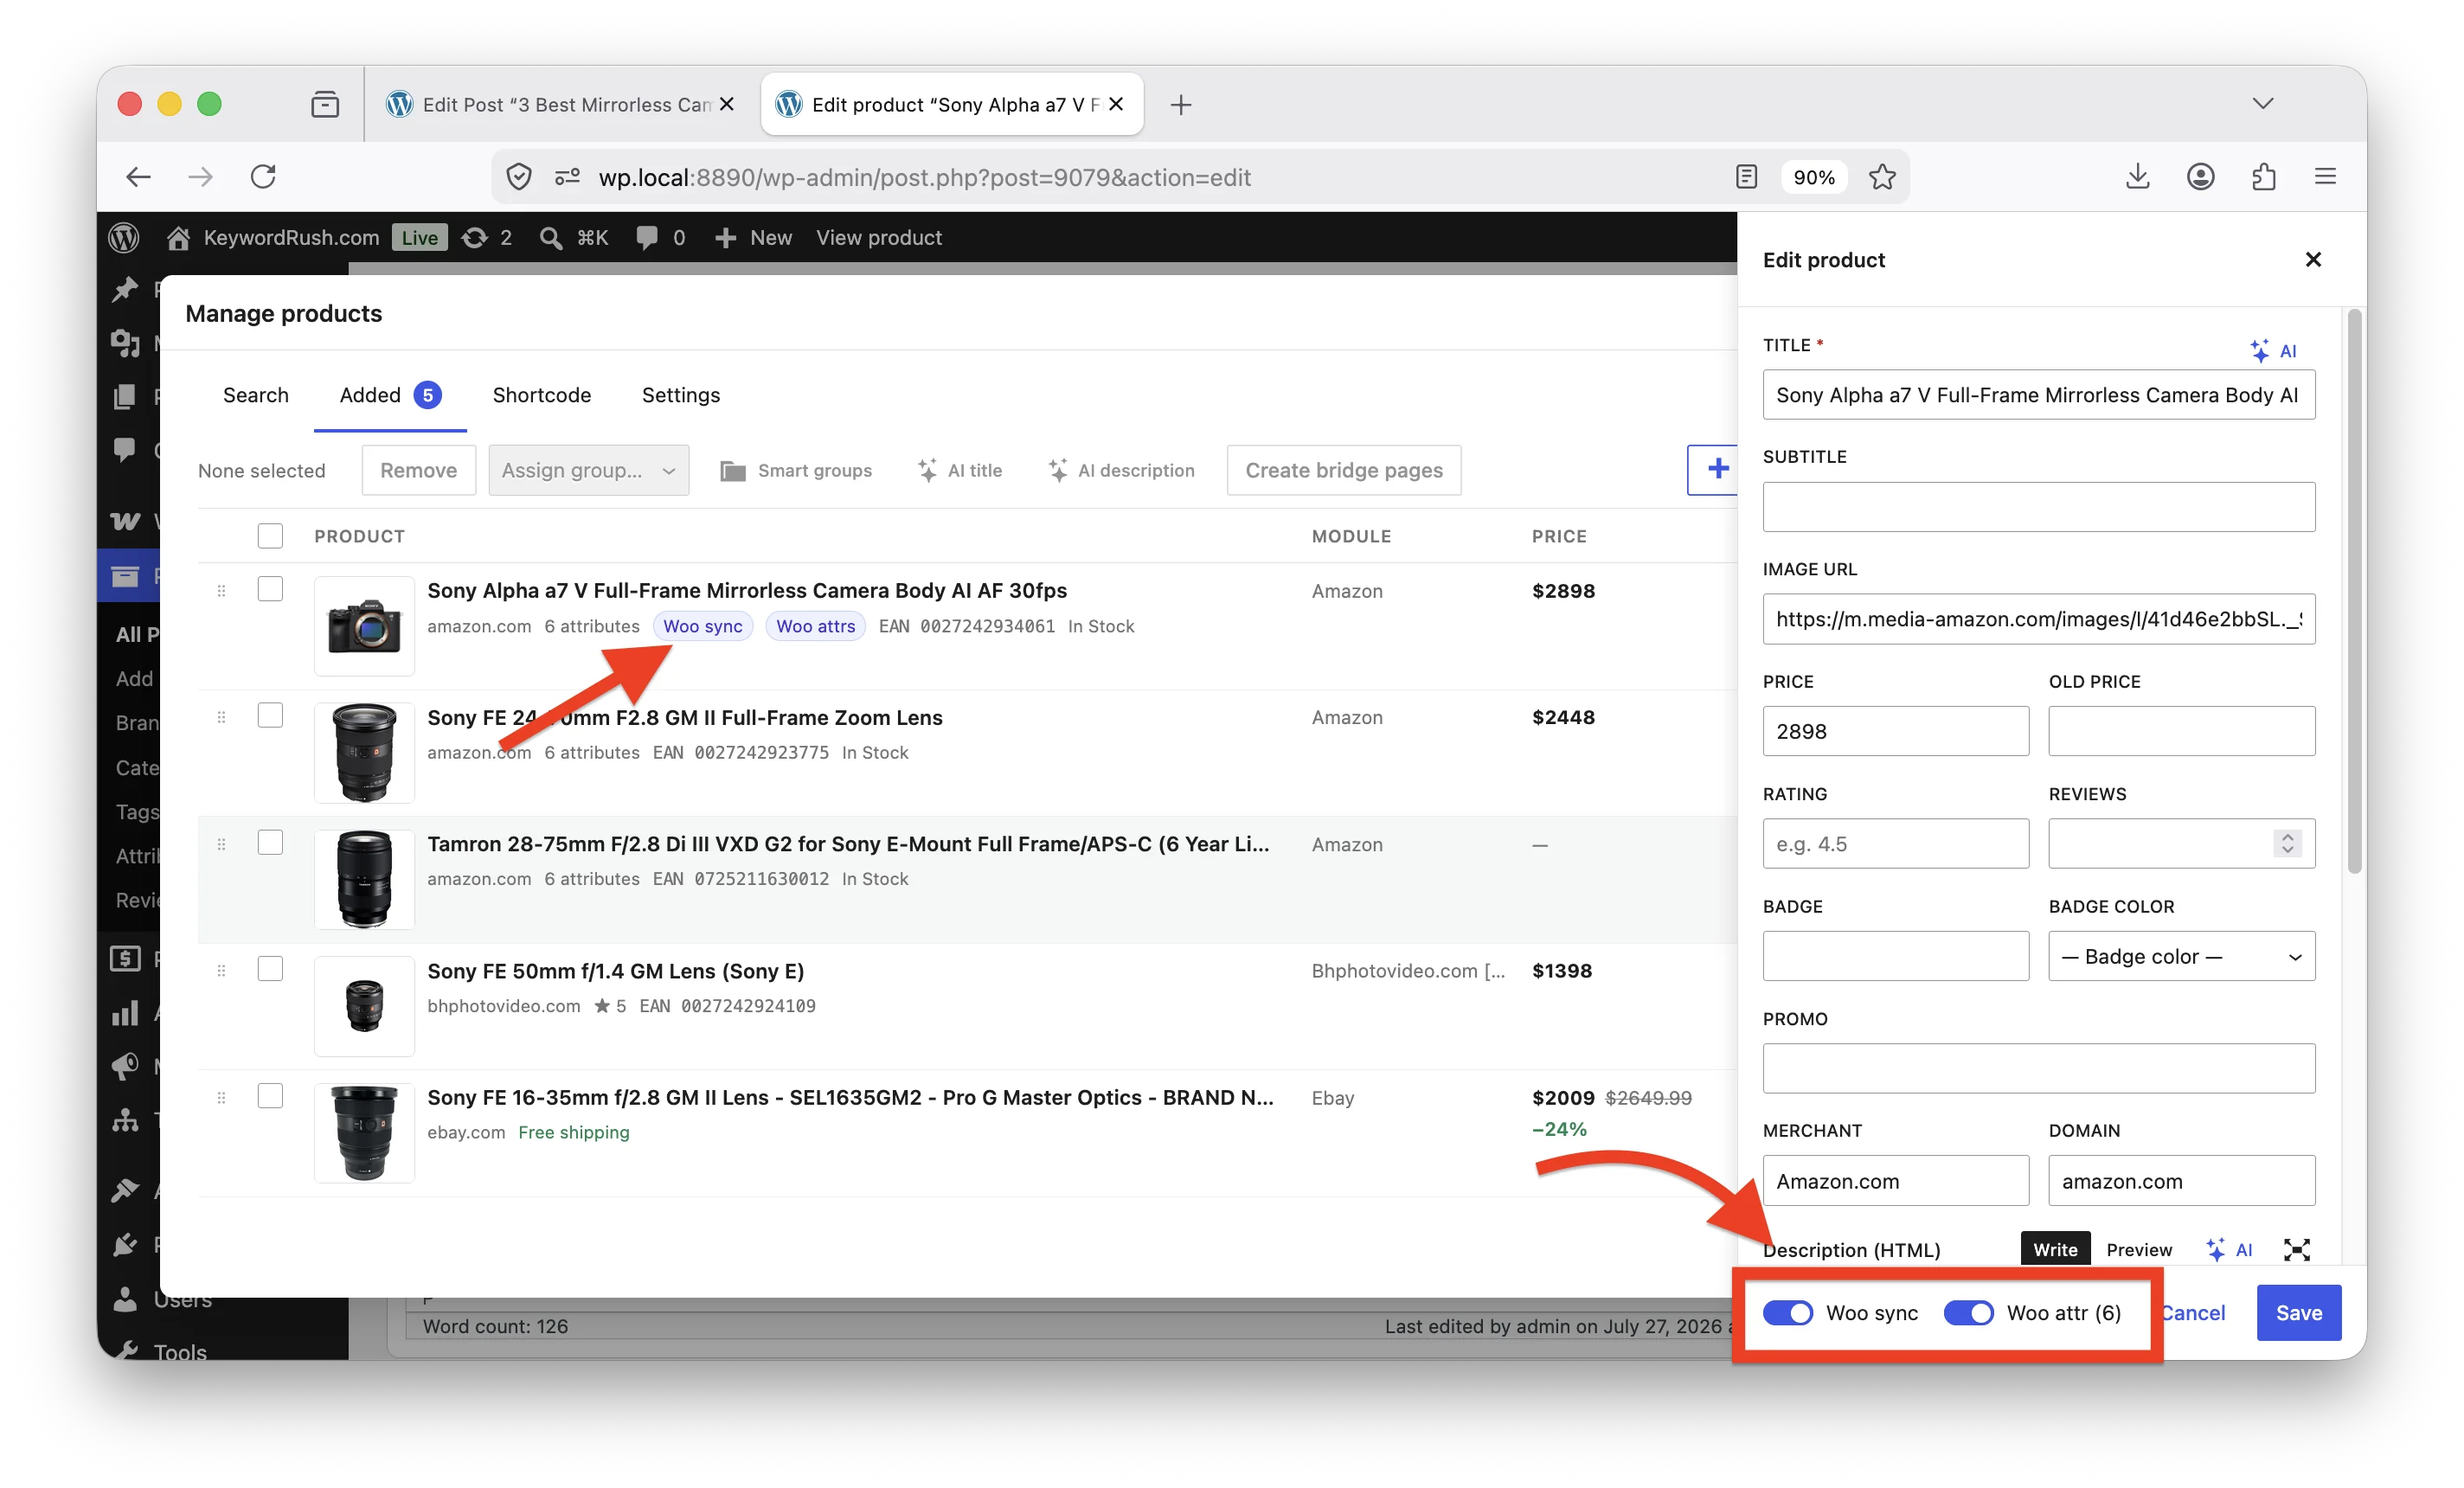Click the Remove button
Image resolution: width=2464 pixels, height=1488 pixels.
(418, 470)
